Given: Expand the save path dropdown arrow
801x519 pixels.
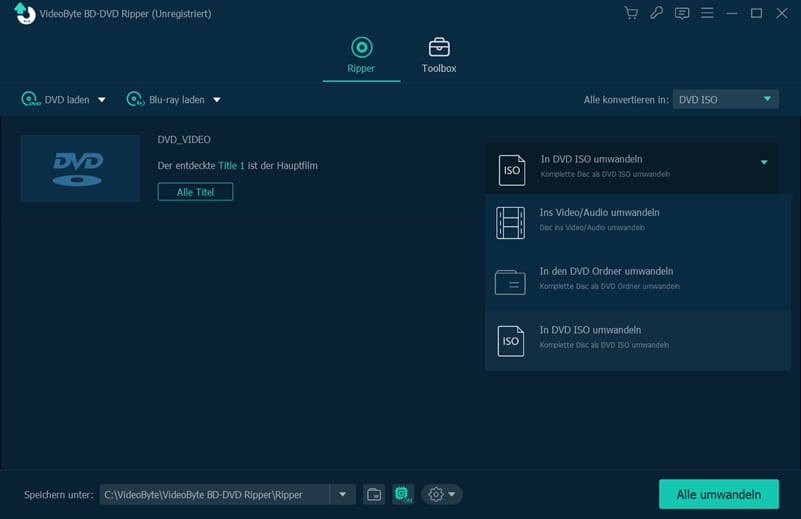Looking at the screenshot, I should point(343,494).
